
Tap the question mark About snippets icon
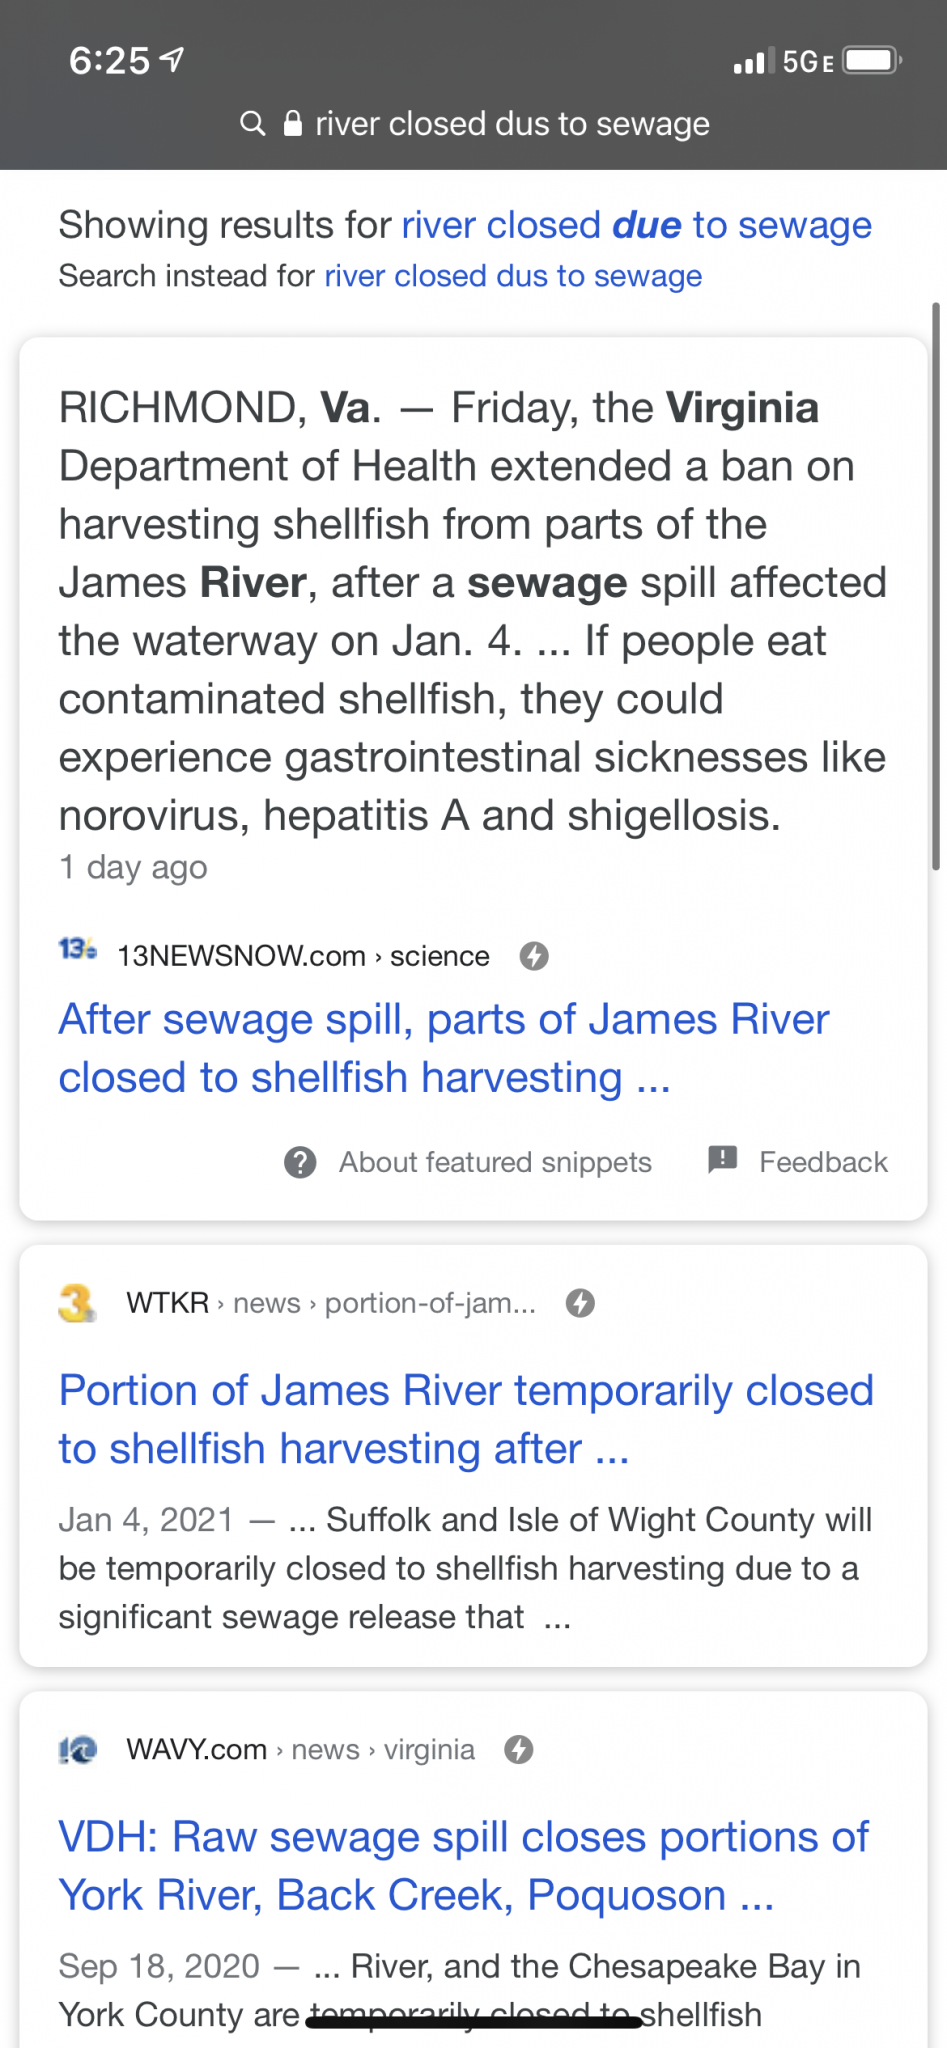[300, 1162]
